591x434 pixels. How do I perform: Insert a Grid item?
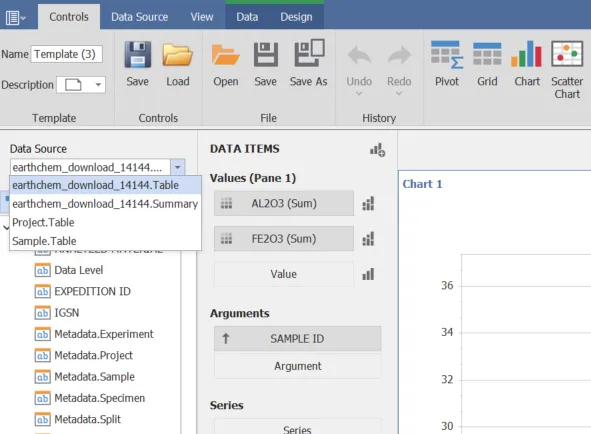[x=487, y=55]
